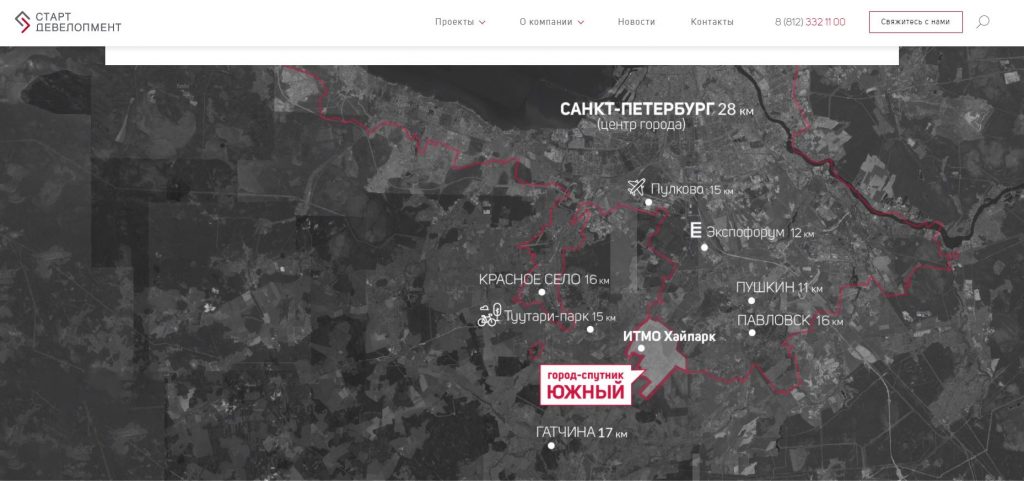Click the Пушкин 11 км label
1024x481 pixels.
[x=779, y=288]
